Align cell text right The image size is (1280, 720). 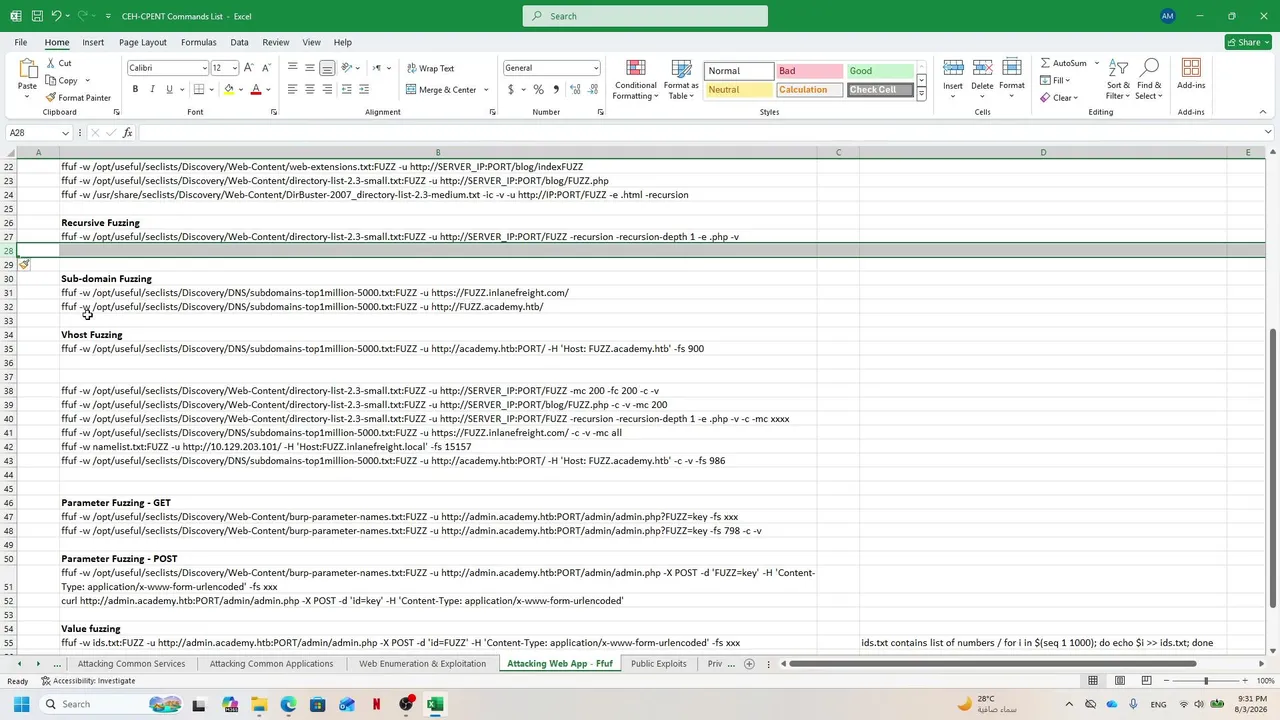[x=327, y=89]
